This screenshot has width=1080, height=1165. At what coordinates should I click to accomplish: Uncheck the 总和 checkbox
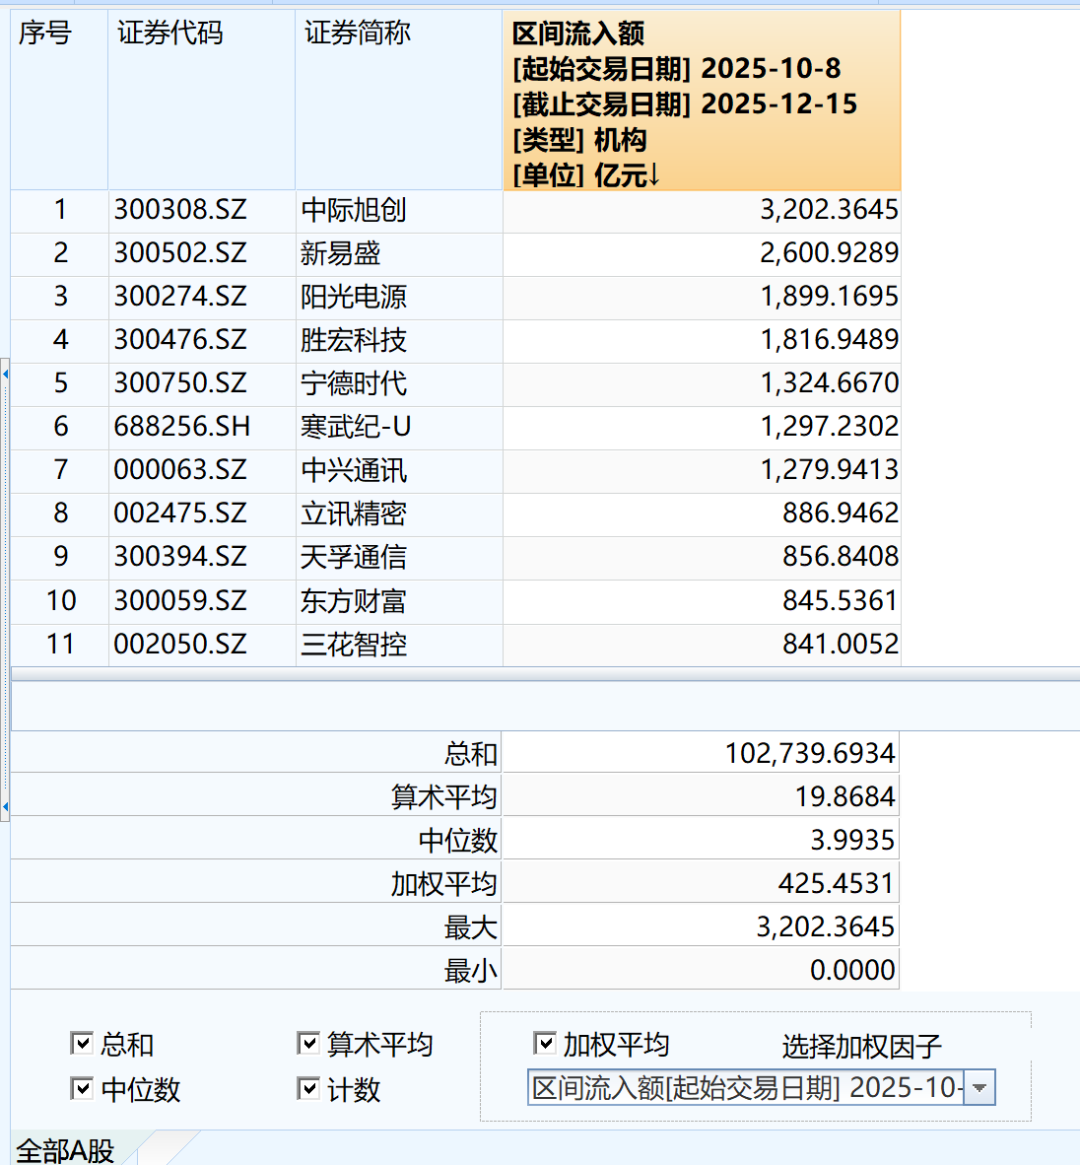[82, 1044]
